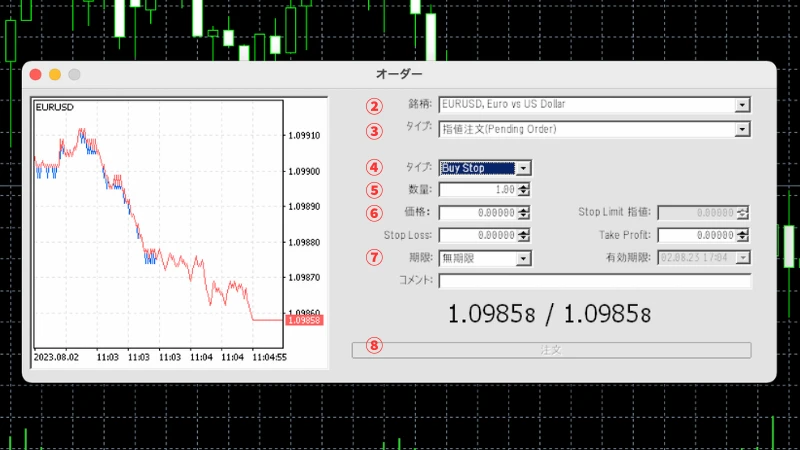Screen dimensions: 800x450
Task: Click the Take Profit input field
Action: (697, 235)
